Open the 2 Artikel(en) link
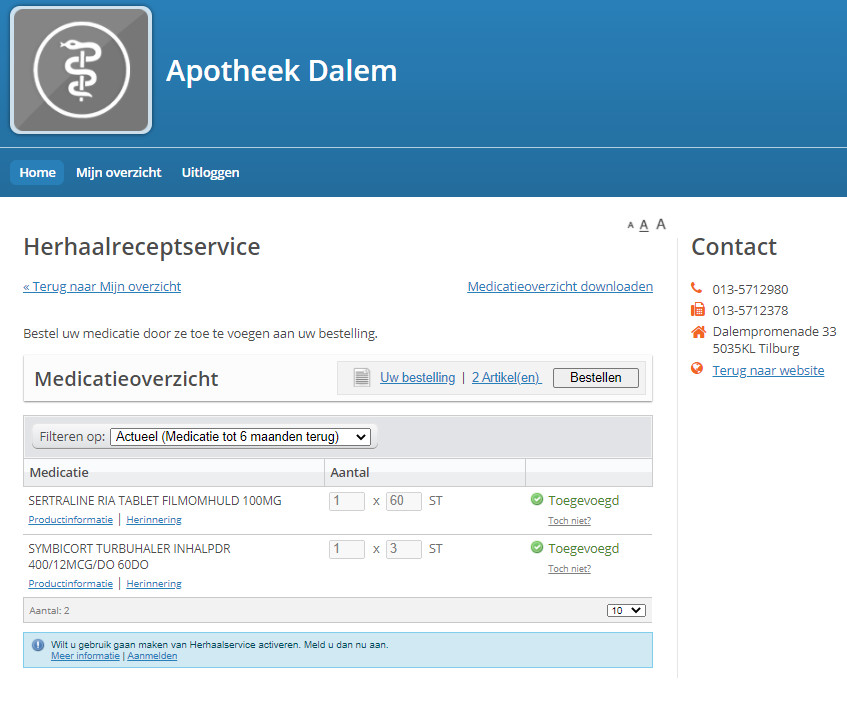The image size is (847, 703). pyautogui.click(x=507, y=378)
